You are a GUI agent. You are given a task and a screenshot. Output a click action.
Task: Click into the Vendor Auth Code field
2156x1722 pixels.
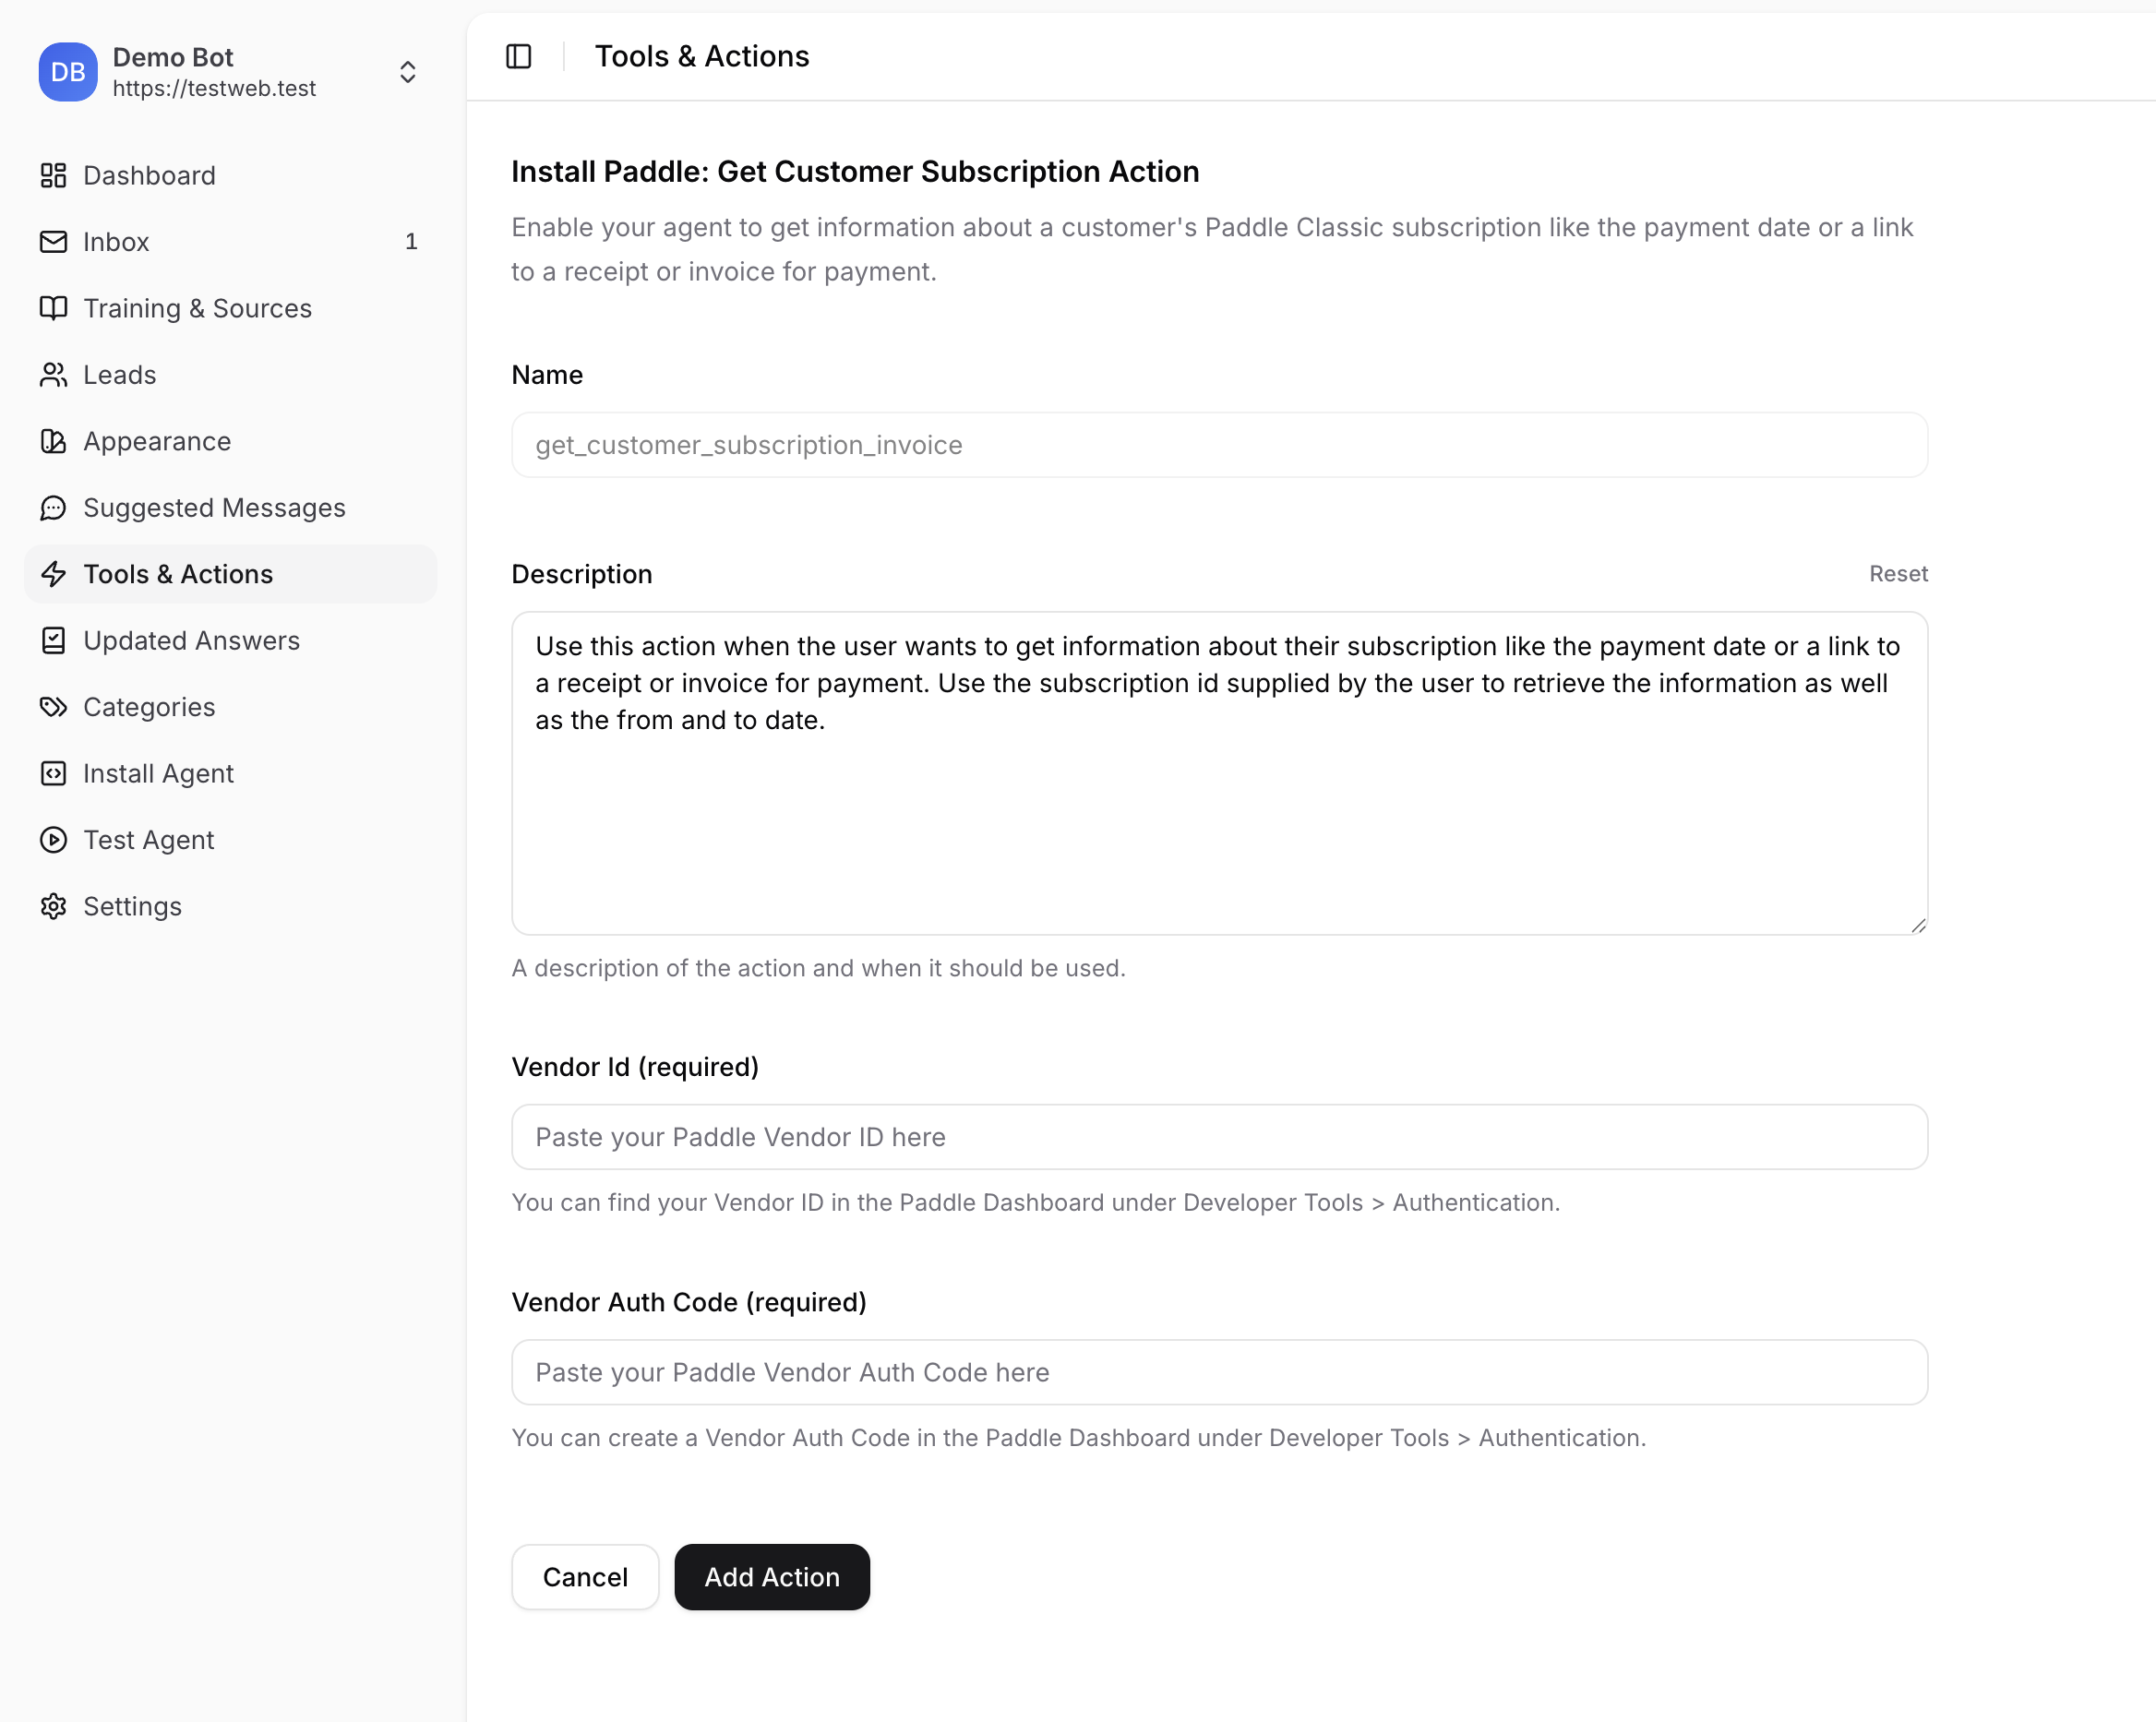click(1218, 1372)
